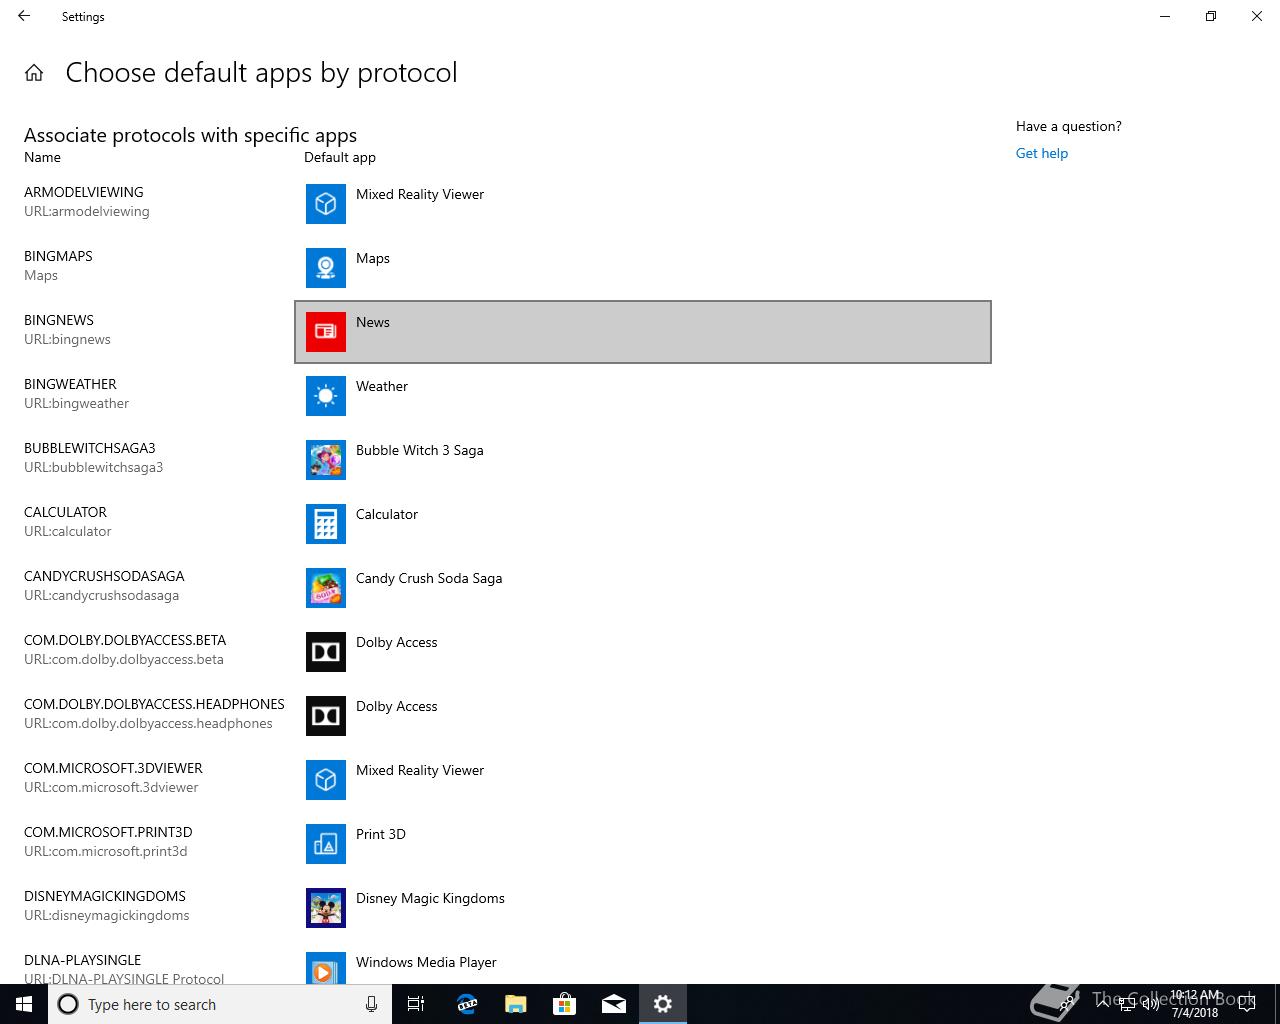
Task: Click the Print 3D app icon
Action: (326, 844)
